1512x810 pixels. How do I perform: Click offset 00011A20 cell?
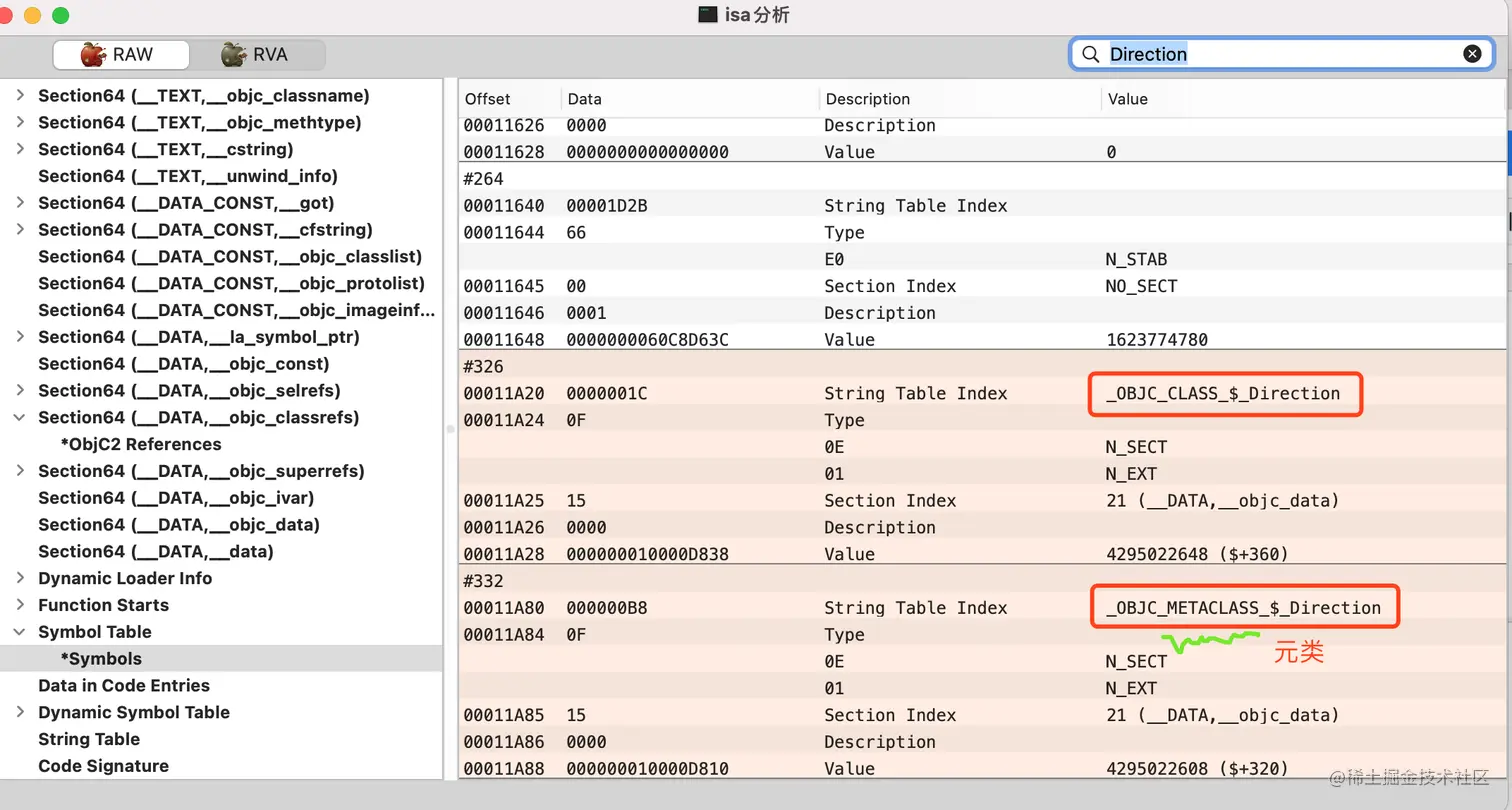pos(504,393)
